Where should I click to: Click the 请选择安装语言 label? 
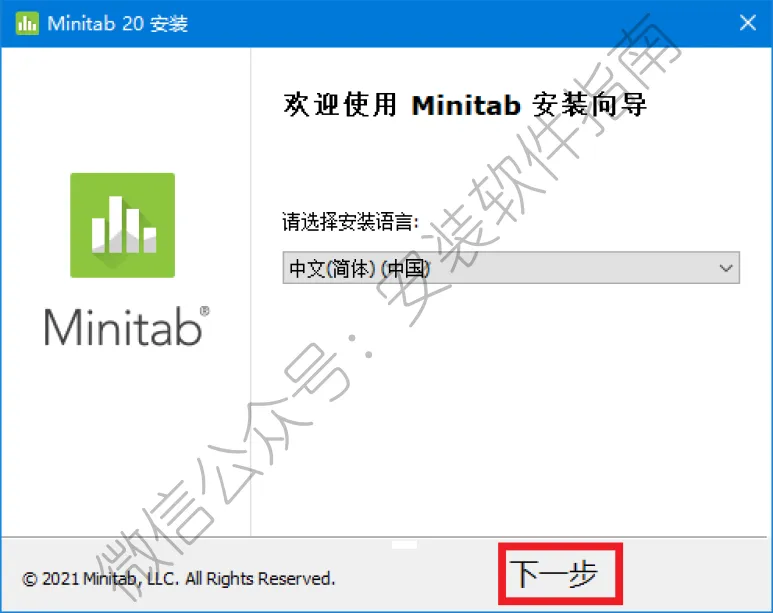tap(350, 221)
